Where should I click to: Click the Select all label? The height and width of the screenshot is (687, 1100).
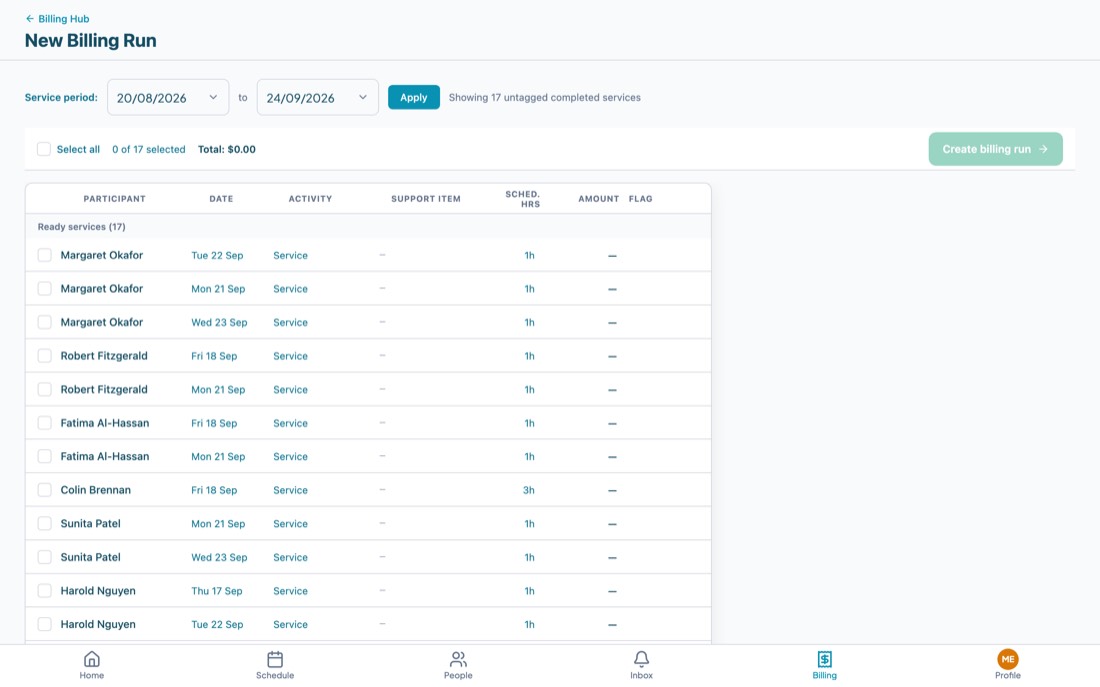[78, 149]
